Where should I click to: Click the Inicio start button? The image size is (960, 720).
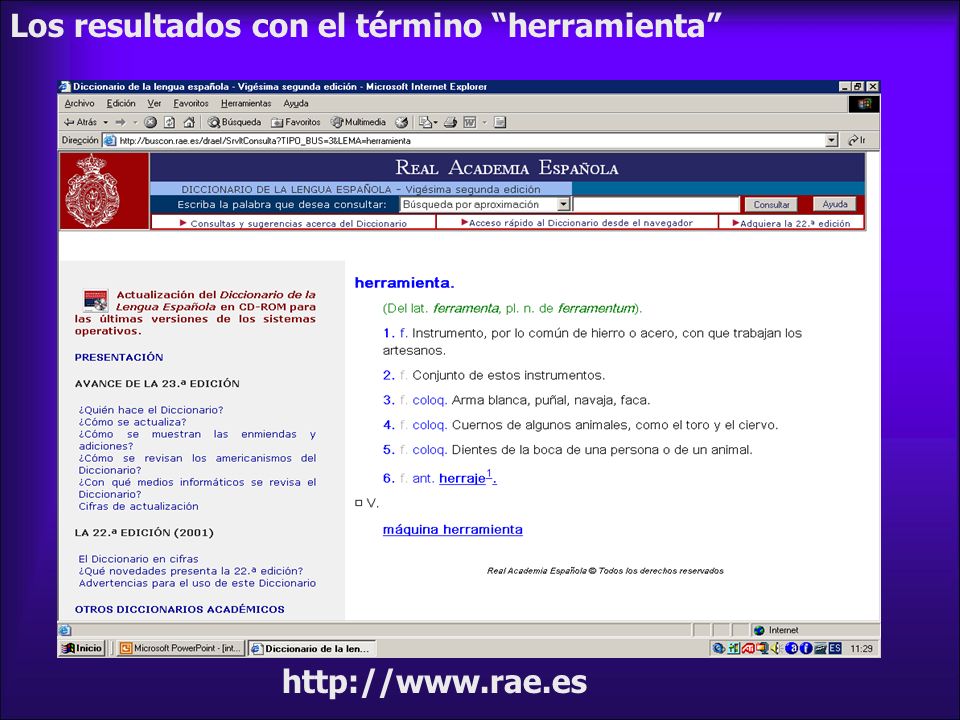[x=82, y=648]
